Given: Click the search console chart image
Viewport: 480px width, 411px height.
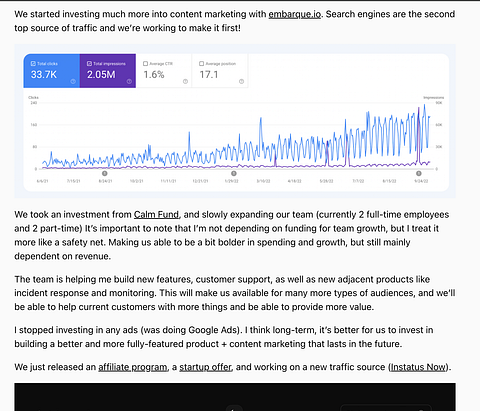Looking at the screenshot, I should (x=235, y=121).
